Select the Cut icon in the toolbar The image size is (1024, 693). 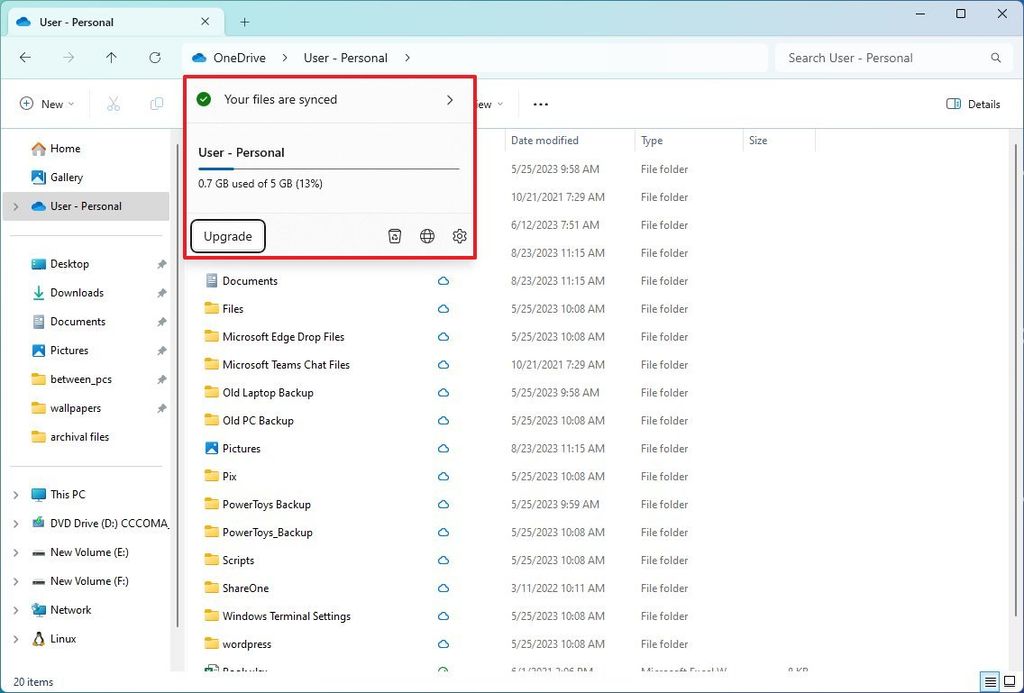click(113, 104)
